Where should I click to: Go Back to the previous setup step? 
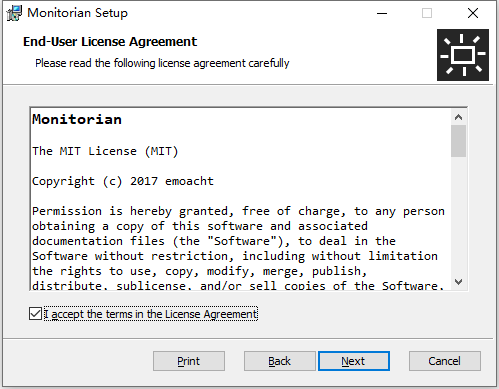pos(280,361)
